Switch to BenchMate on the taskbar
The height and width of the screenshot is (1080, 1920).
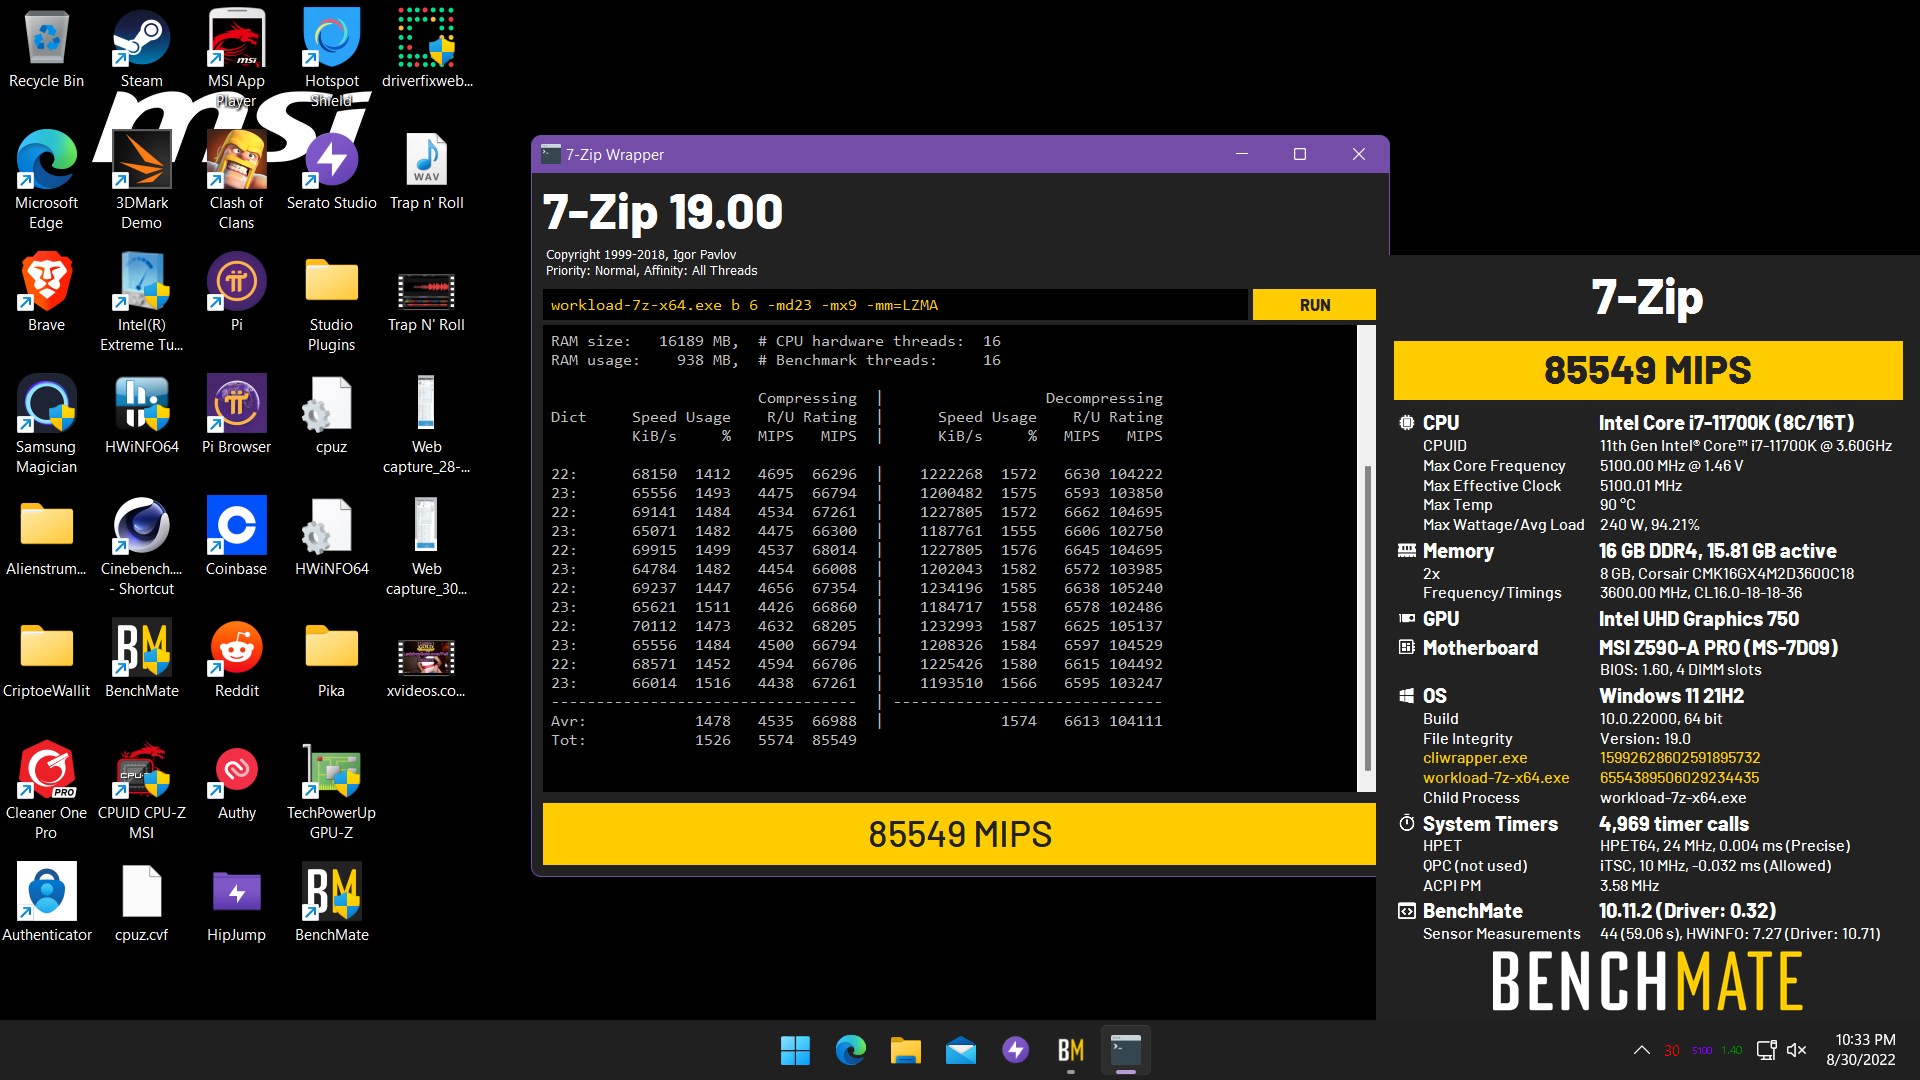pos(1071,1050)
